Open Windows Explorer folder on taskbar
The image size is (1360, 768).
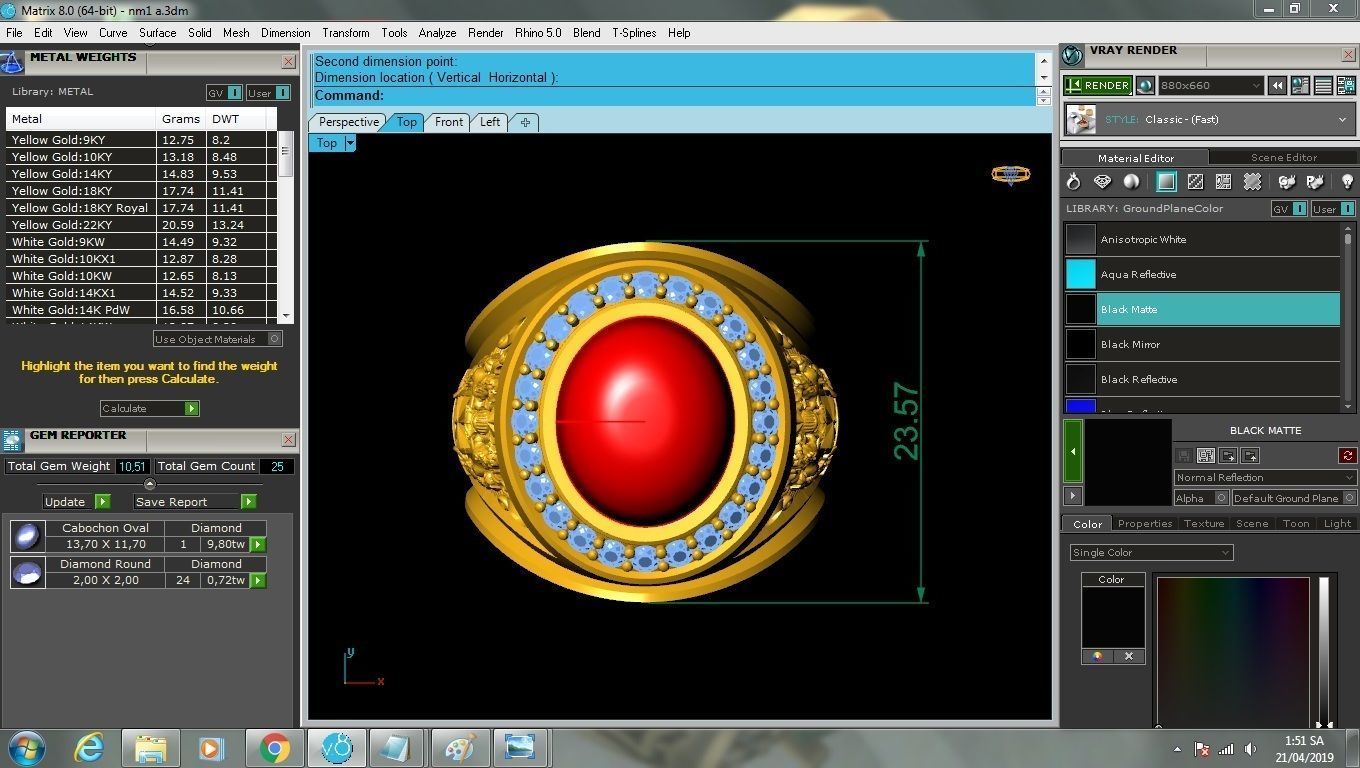151,748
